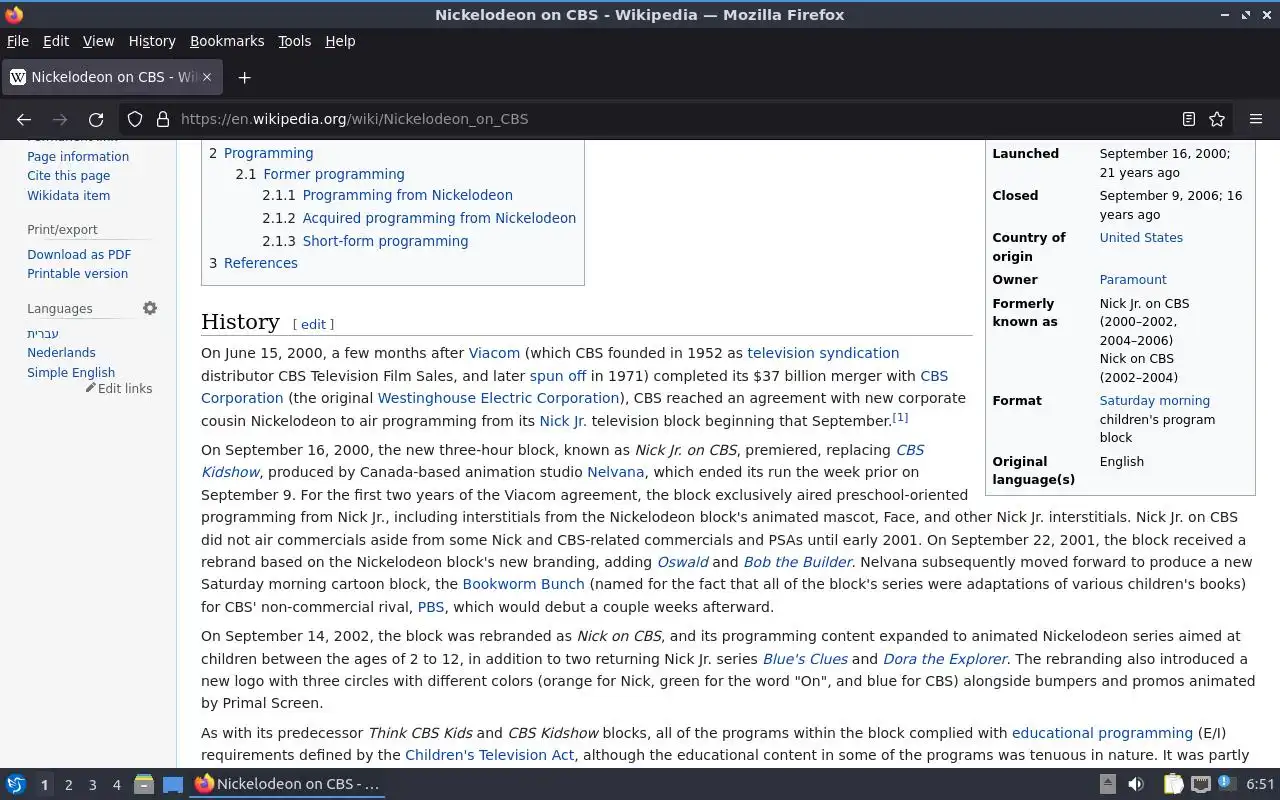1280x800 pixels.
Task: Jump to 2.1.1 Programming from Nickelodeon
Action: coord(388,195)
